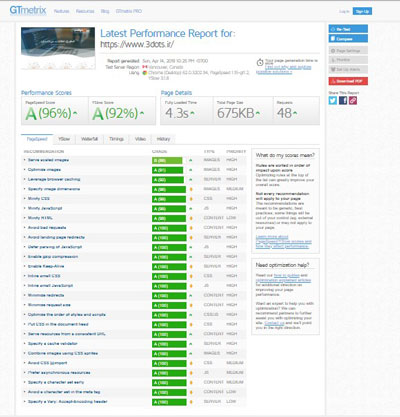Copy report link icon
This screenshot has width=400, height=417.
coord(353,100)
